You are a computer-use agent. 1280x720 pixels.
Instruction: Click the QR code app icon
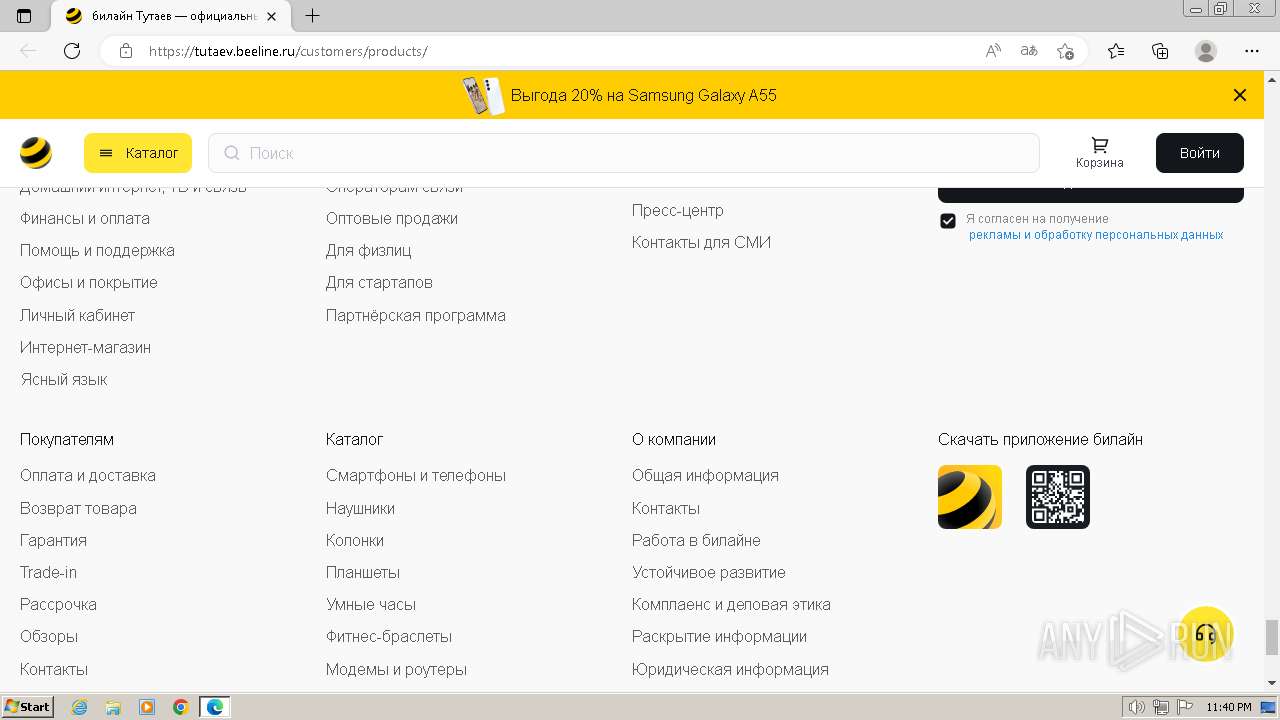(1058, 497)
